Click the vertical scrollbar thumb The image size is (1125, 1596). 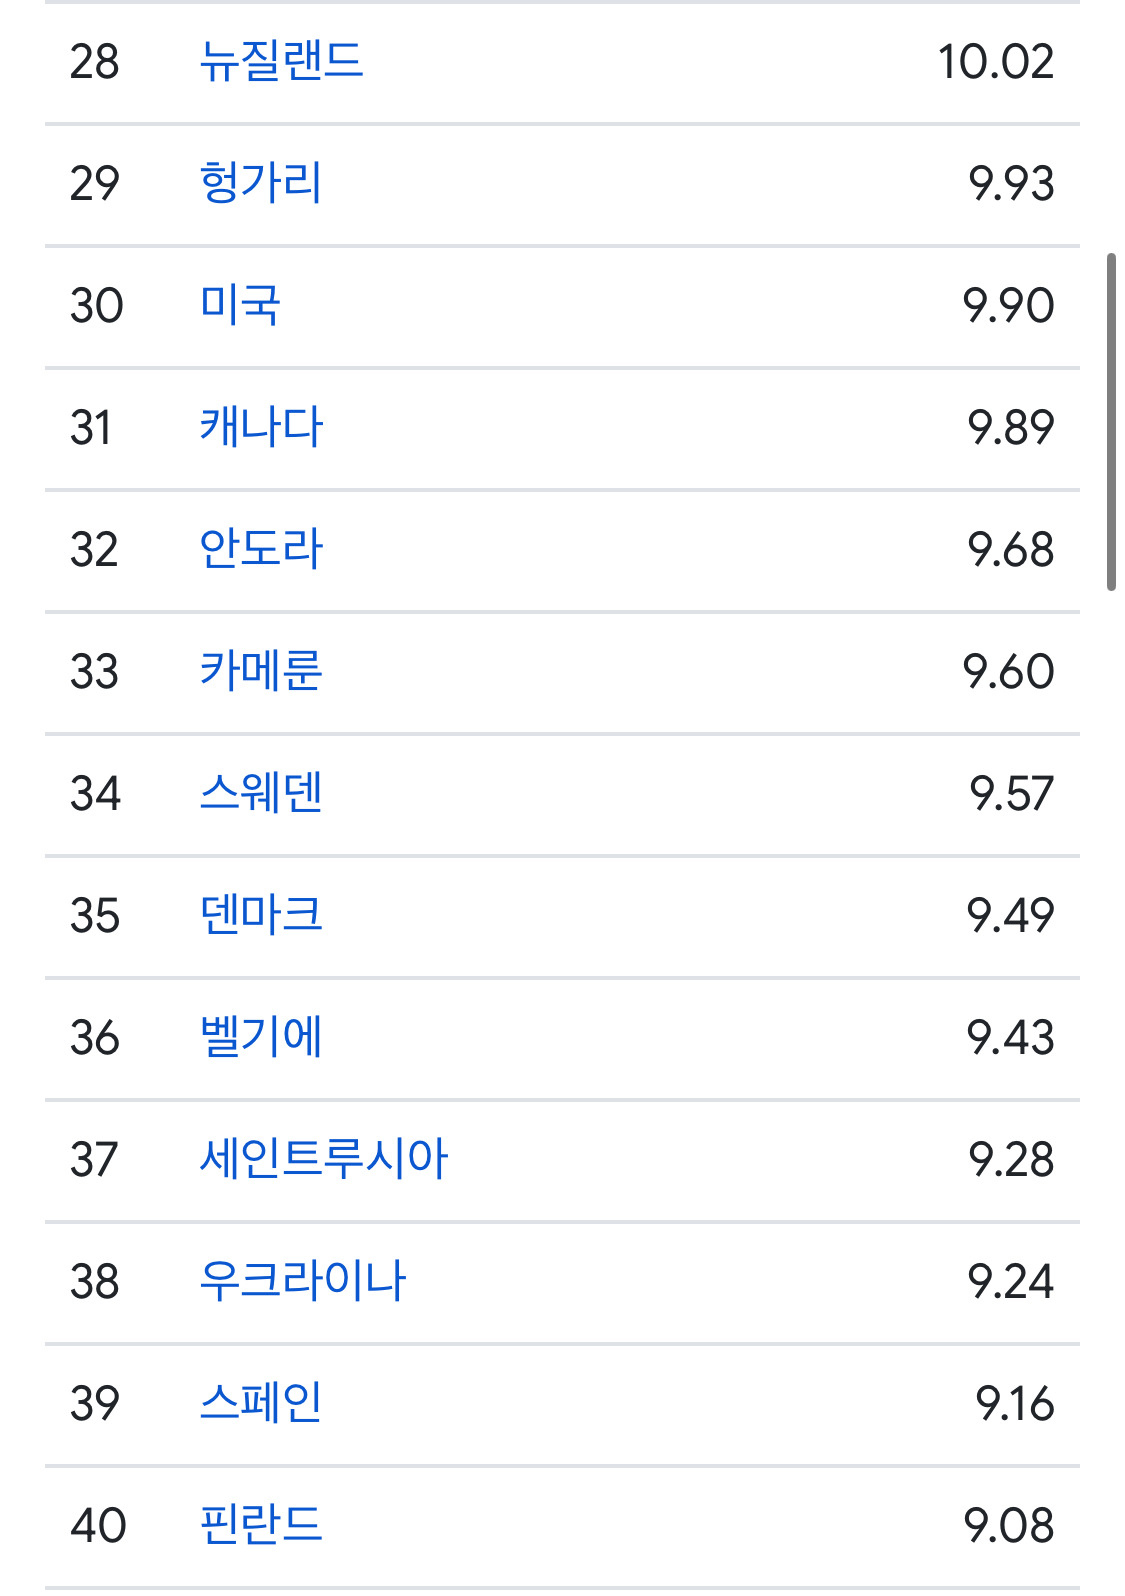1111,422
